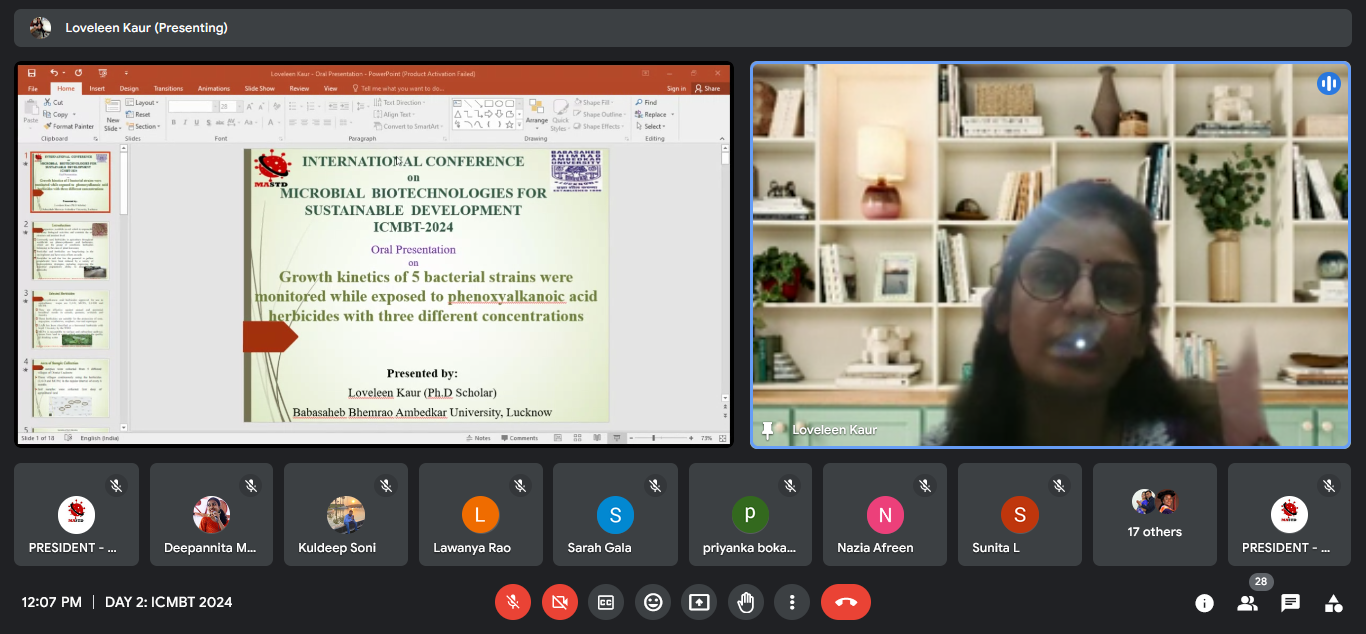Select Lawanya Rao's participant tile

coord(480,514)
